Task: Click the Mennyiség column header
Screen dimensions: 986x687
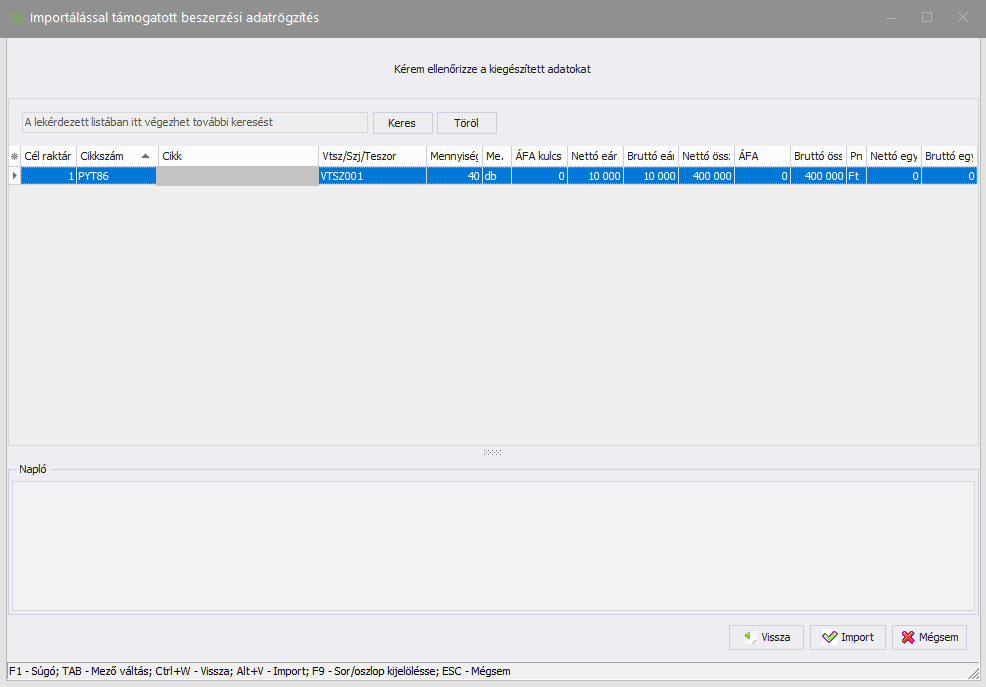Action: pos(453,156)
